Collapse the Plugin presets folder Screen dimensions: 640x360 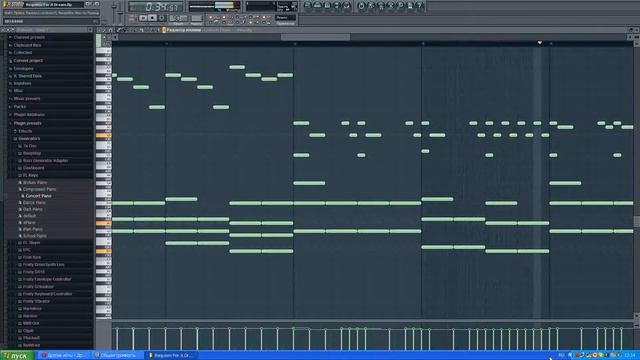tap(27, 123)
